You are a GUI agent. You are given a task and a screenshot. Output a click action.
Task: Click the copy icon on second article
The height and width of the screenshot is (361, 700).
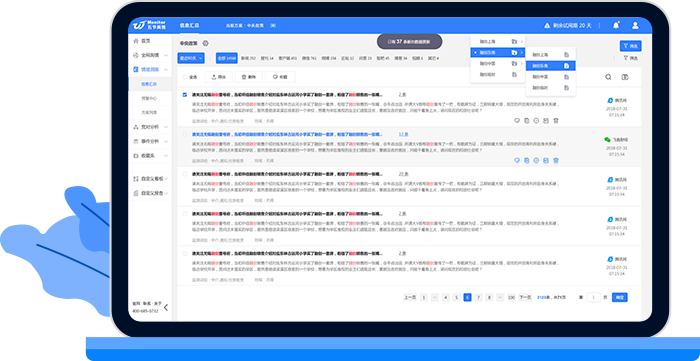[527, 161]
